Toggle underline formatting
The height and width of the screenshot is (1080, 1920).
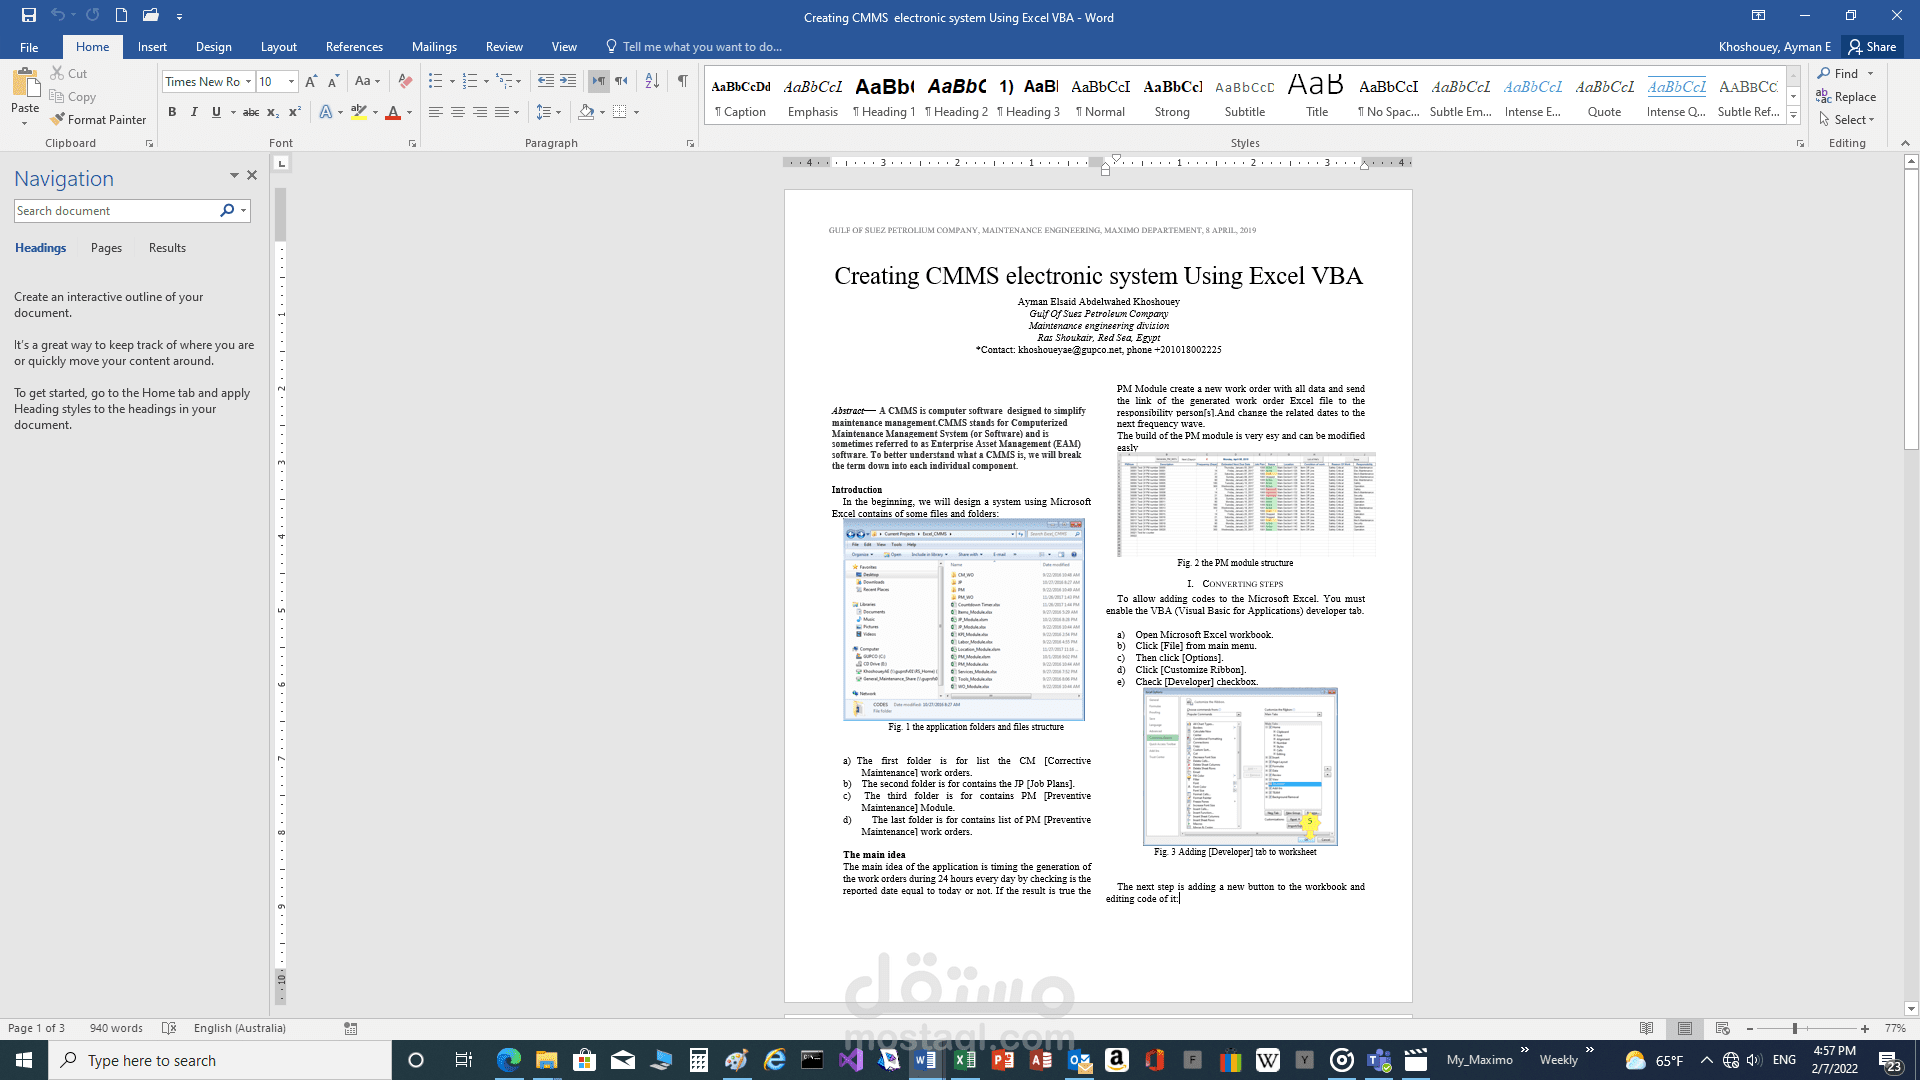pos(216,112)
